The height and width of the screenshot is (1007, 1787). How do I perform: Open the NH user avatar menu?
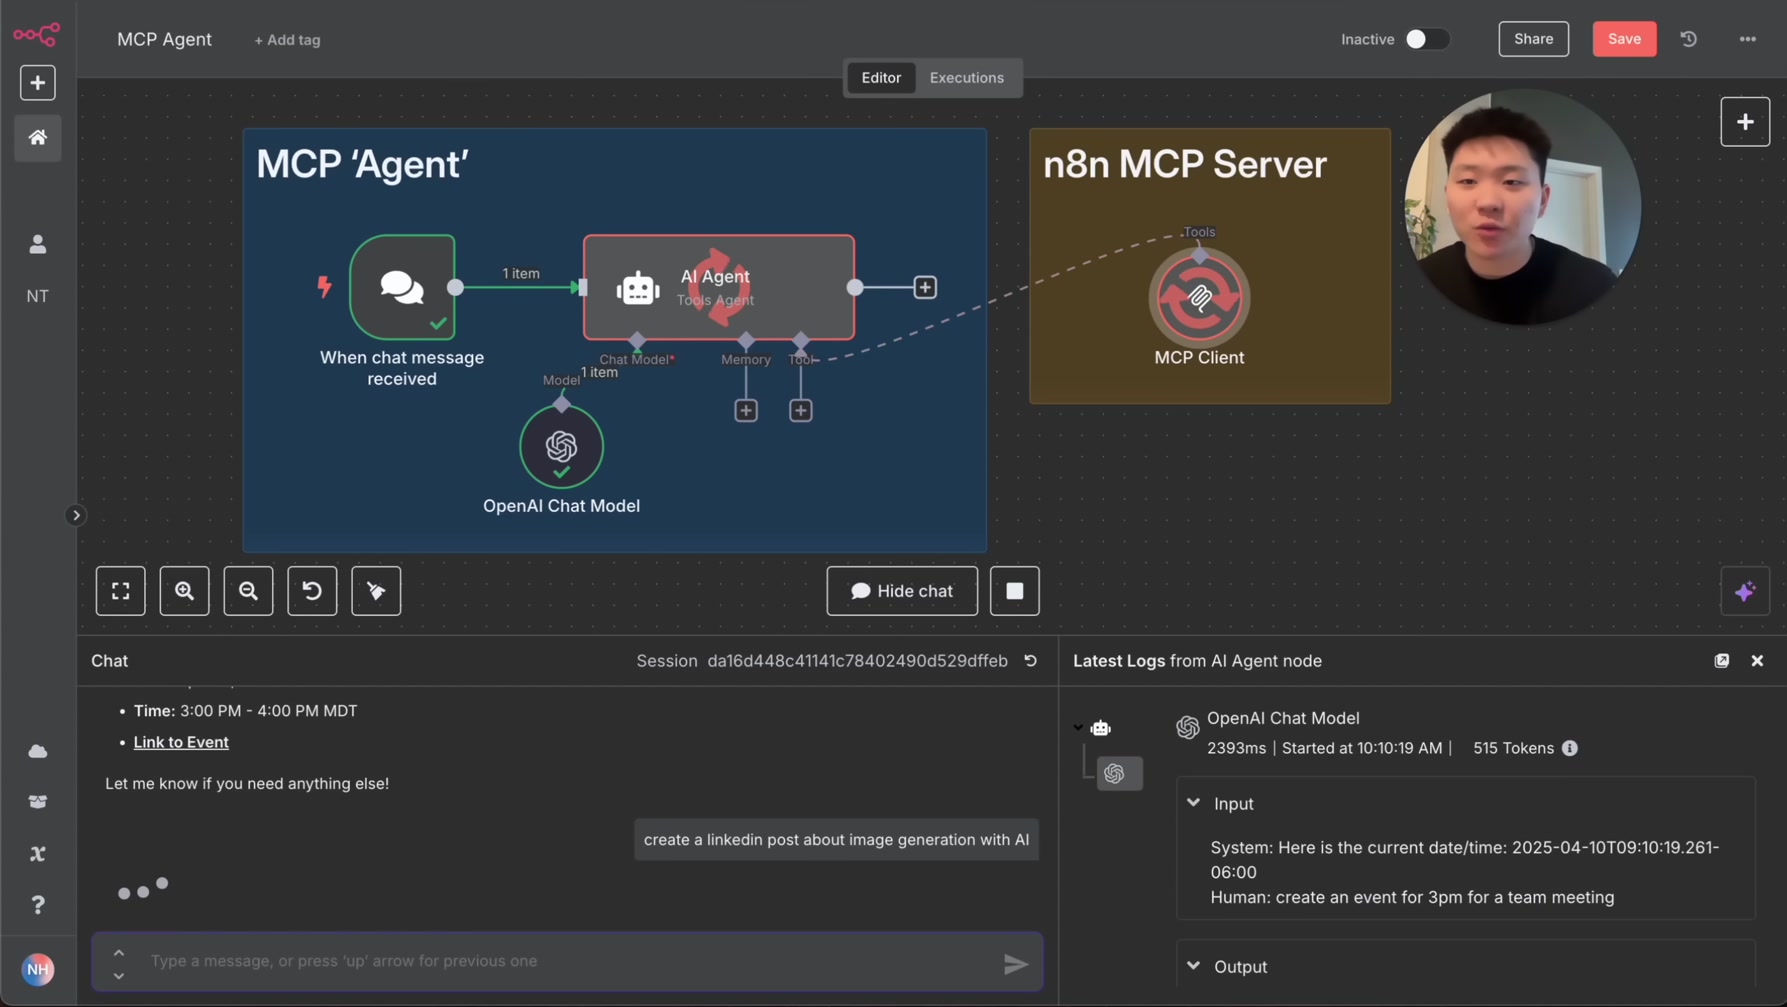click(x=37, y=969)
